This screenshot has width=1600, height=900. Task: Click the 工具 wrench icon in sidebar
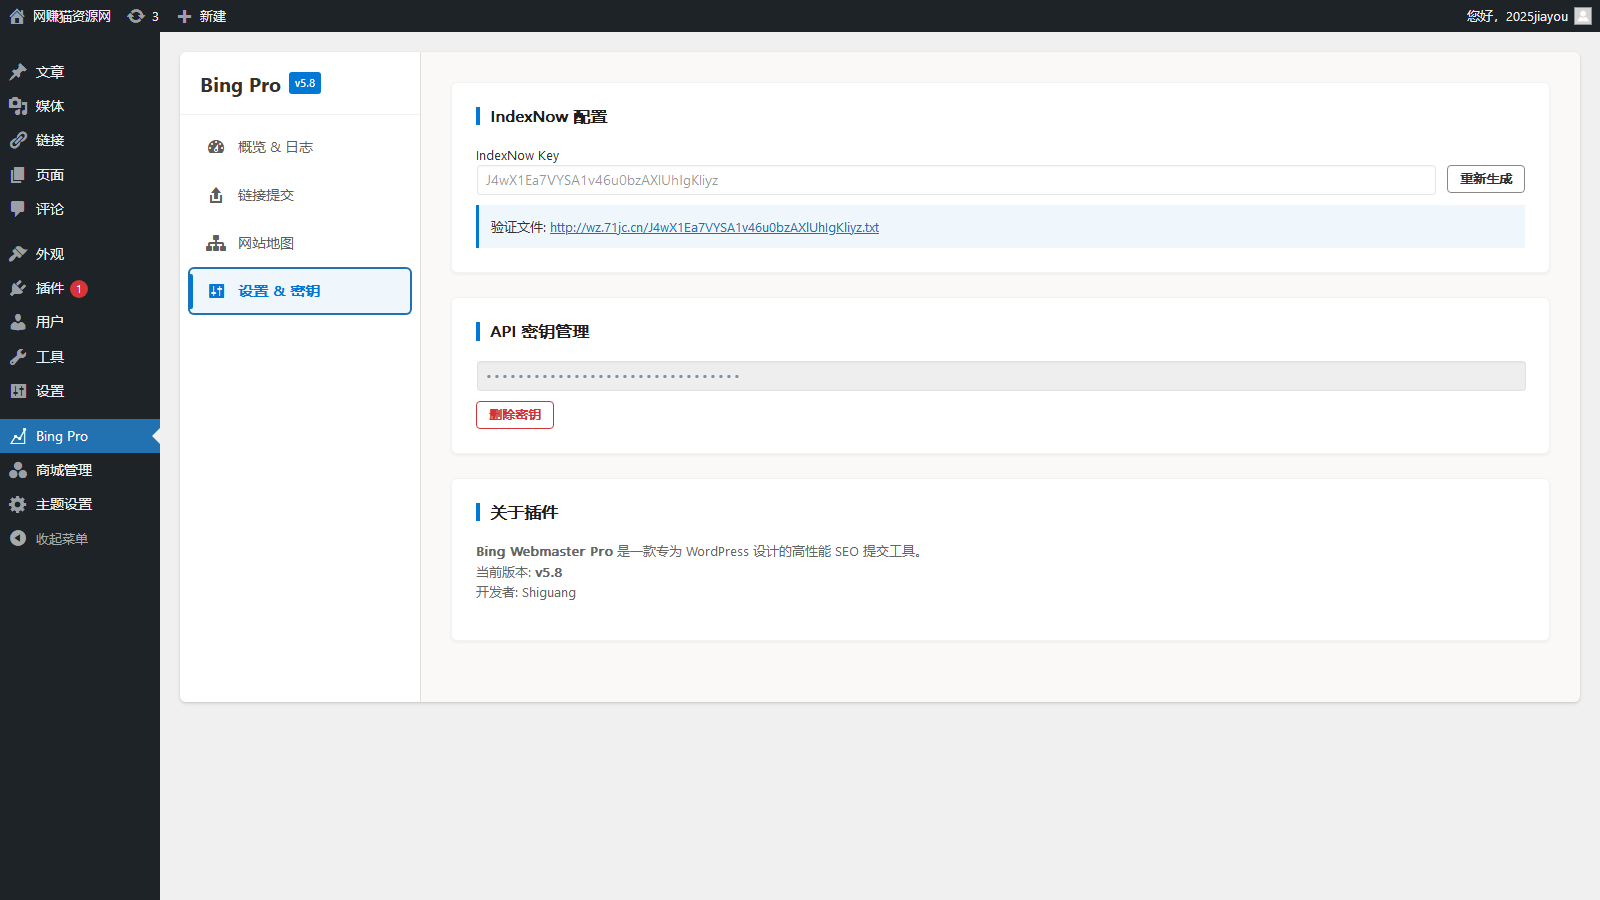click(x=18, y=357)
